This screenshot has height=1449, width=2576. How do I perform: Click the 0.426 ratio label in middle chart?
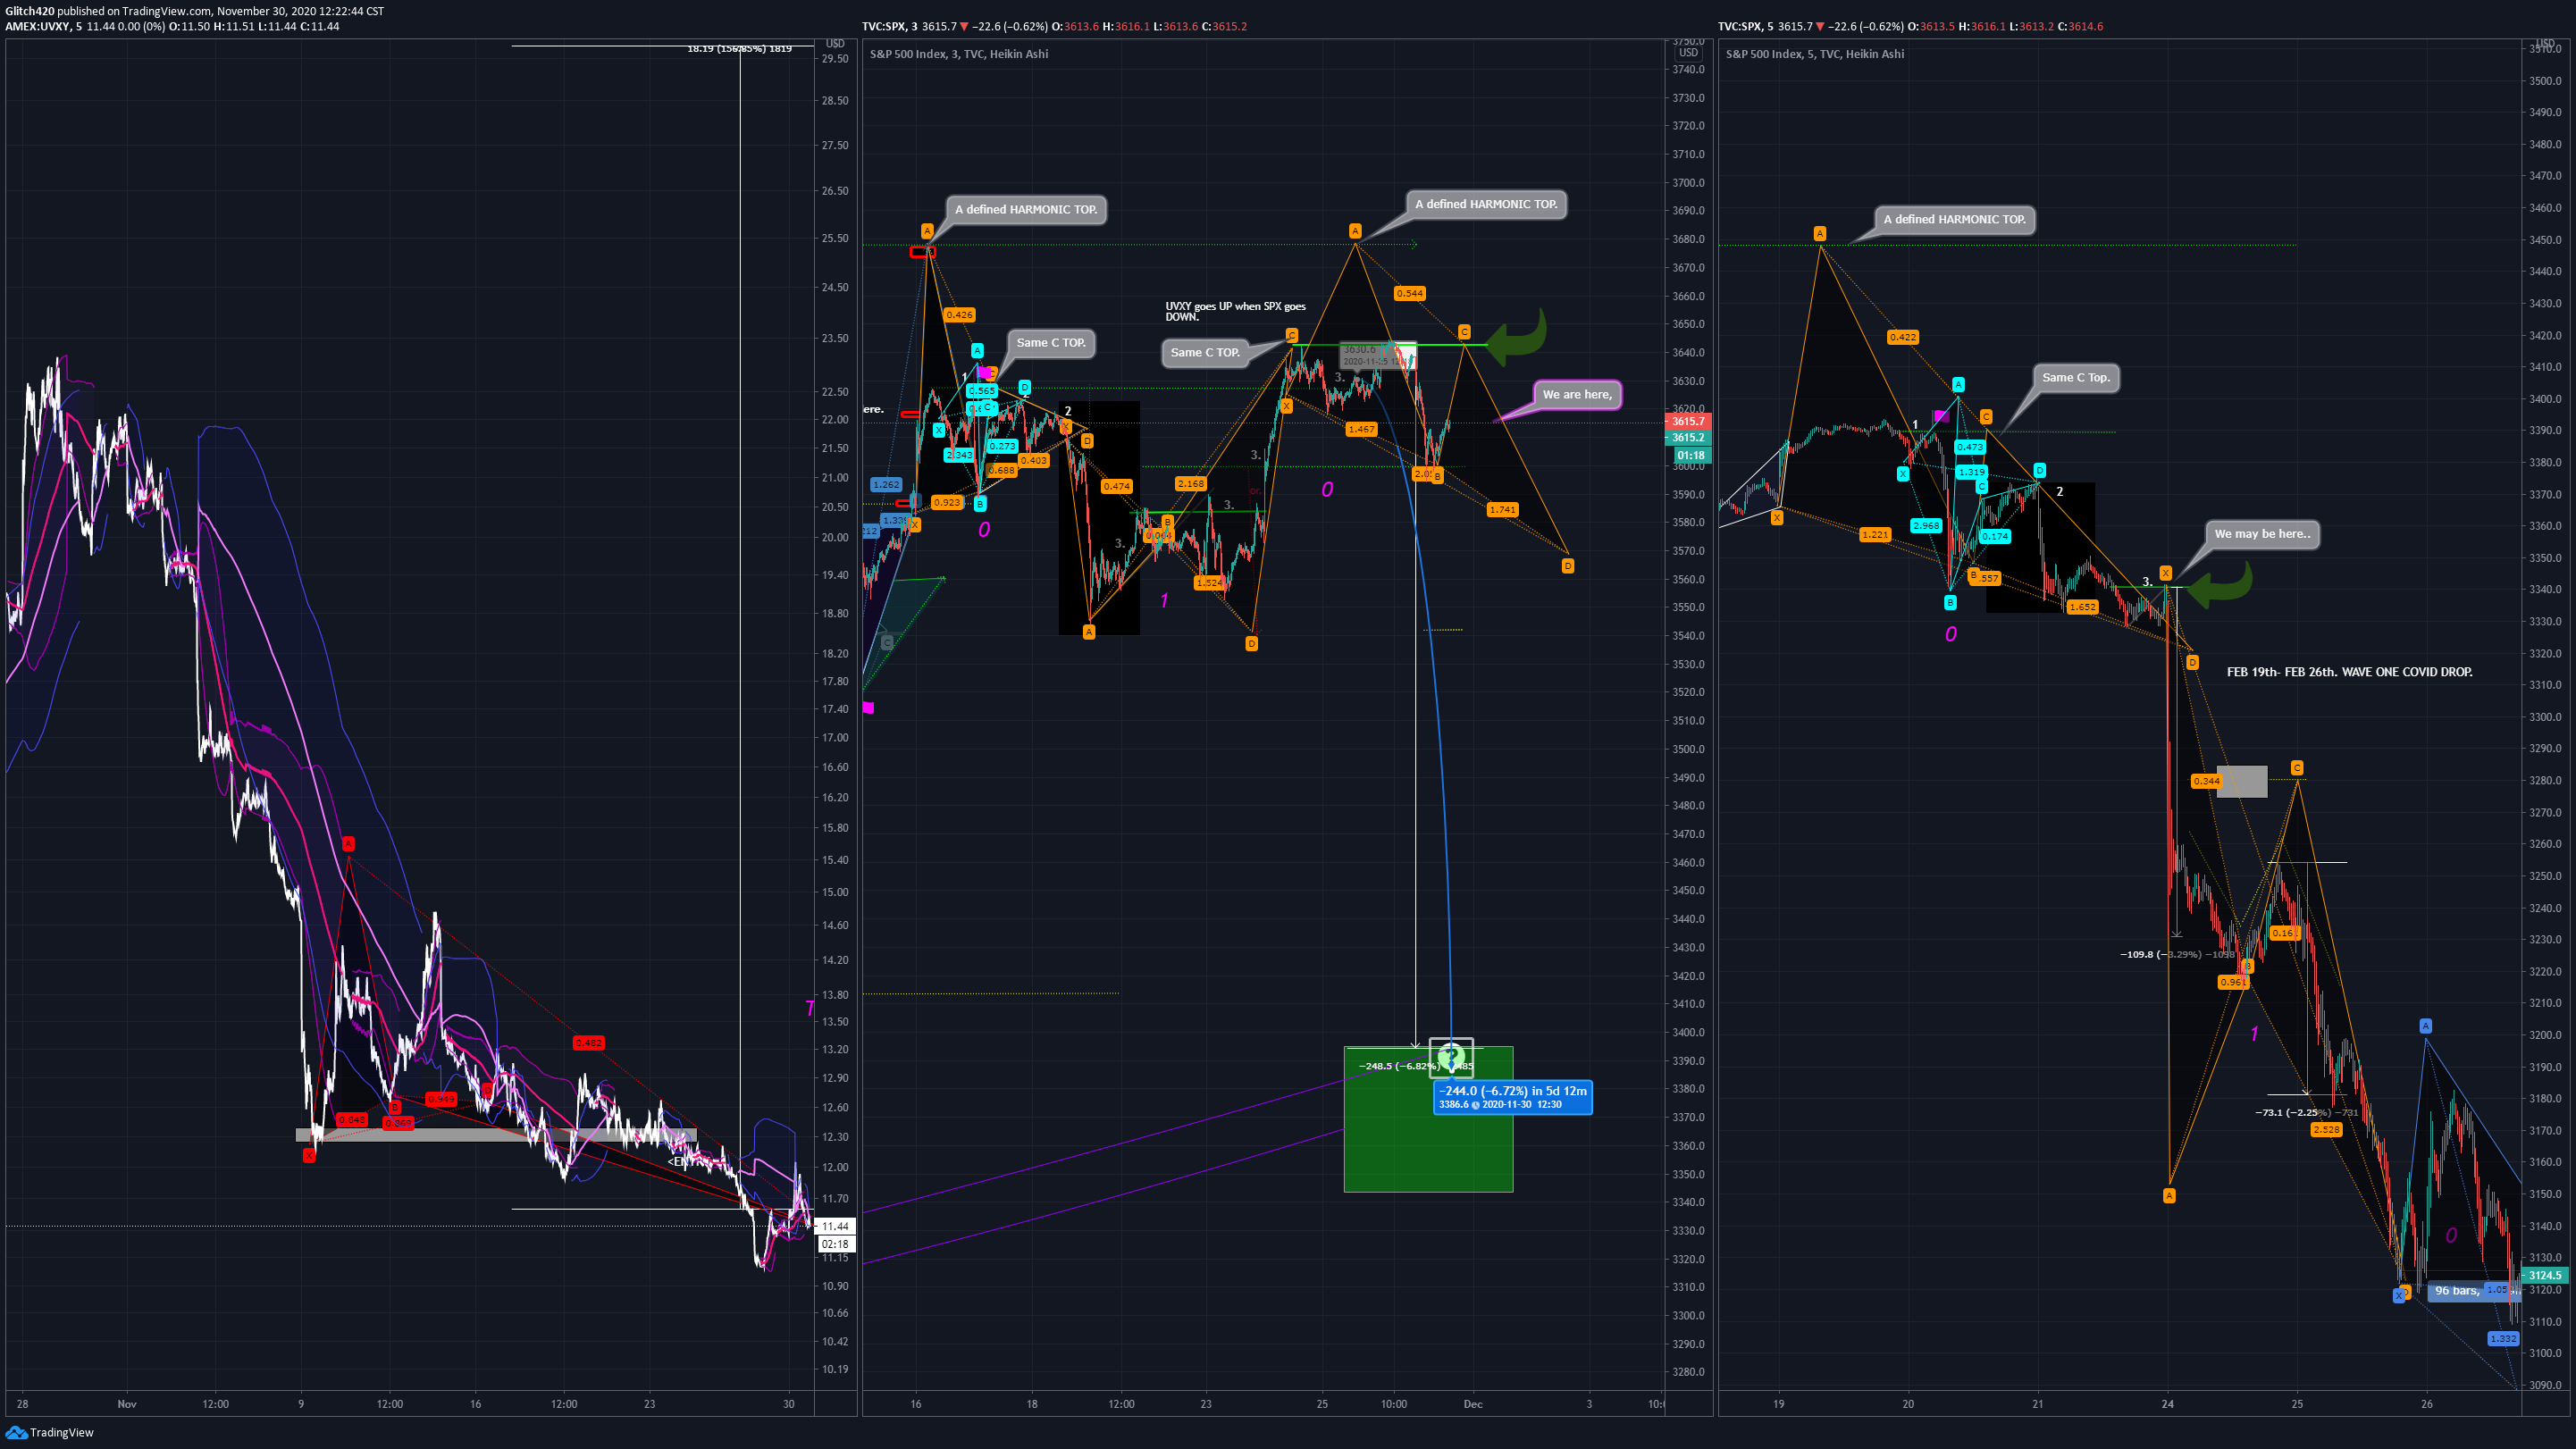[959, 315]
